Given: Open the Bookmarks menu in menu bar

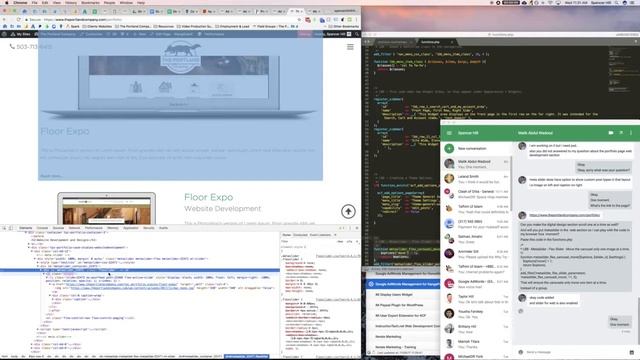Looking at the screenshot, I should tap(90, 2).
